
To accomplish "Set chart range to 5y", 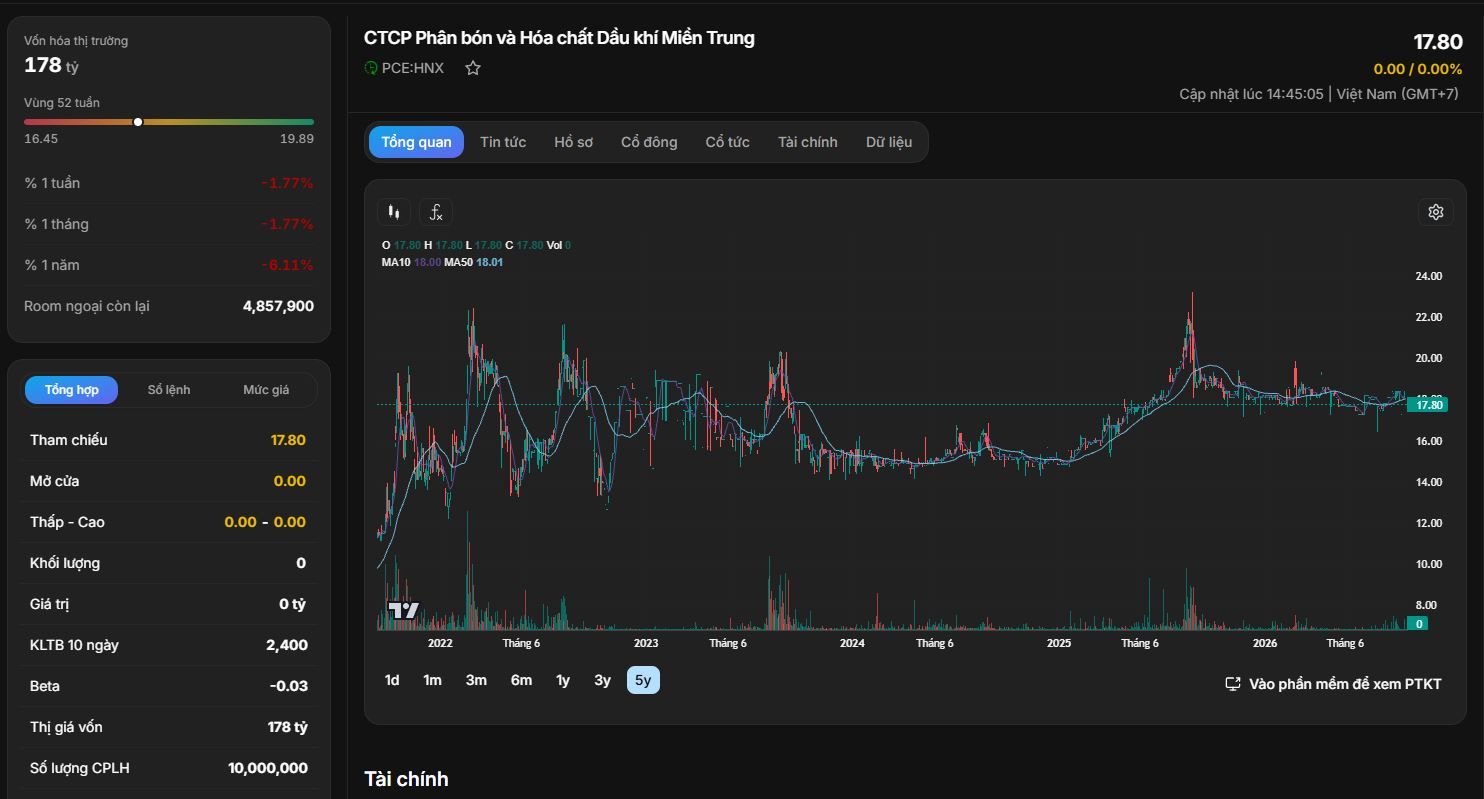I will [643, 680].
